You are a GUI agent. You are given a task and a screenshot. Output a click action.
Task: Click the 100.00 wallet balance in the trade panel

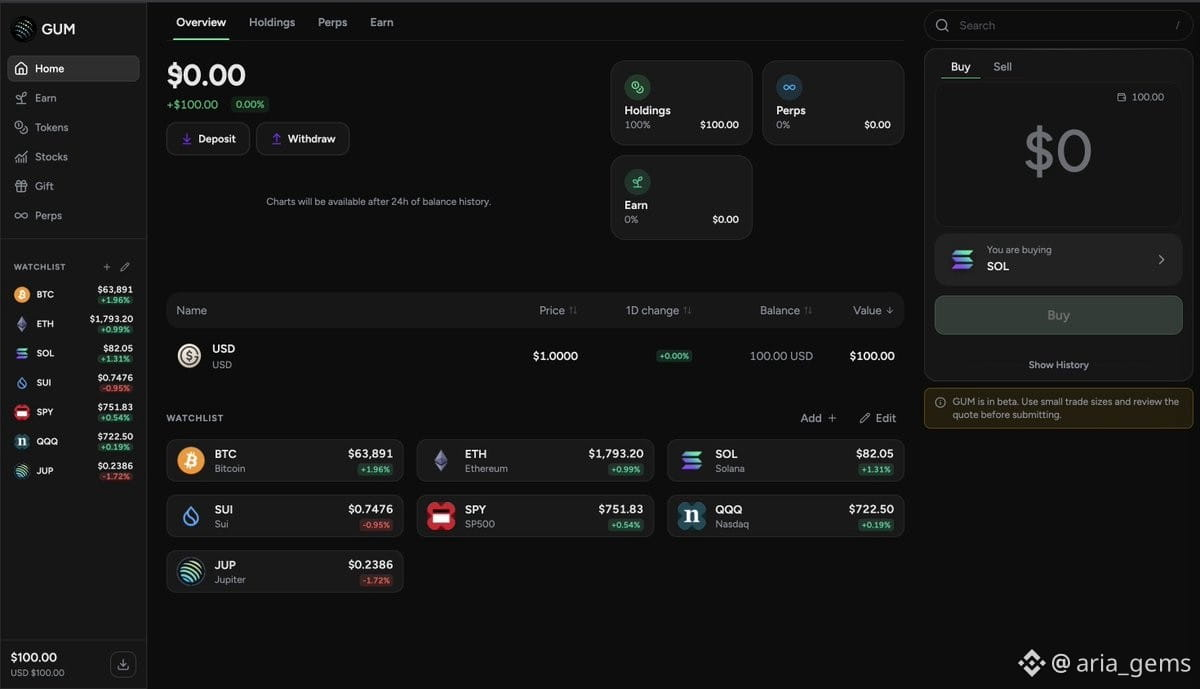[x=1140, y=97]
